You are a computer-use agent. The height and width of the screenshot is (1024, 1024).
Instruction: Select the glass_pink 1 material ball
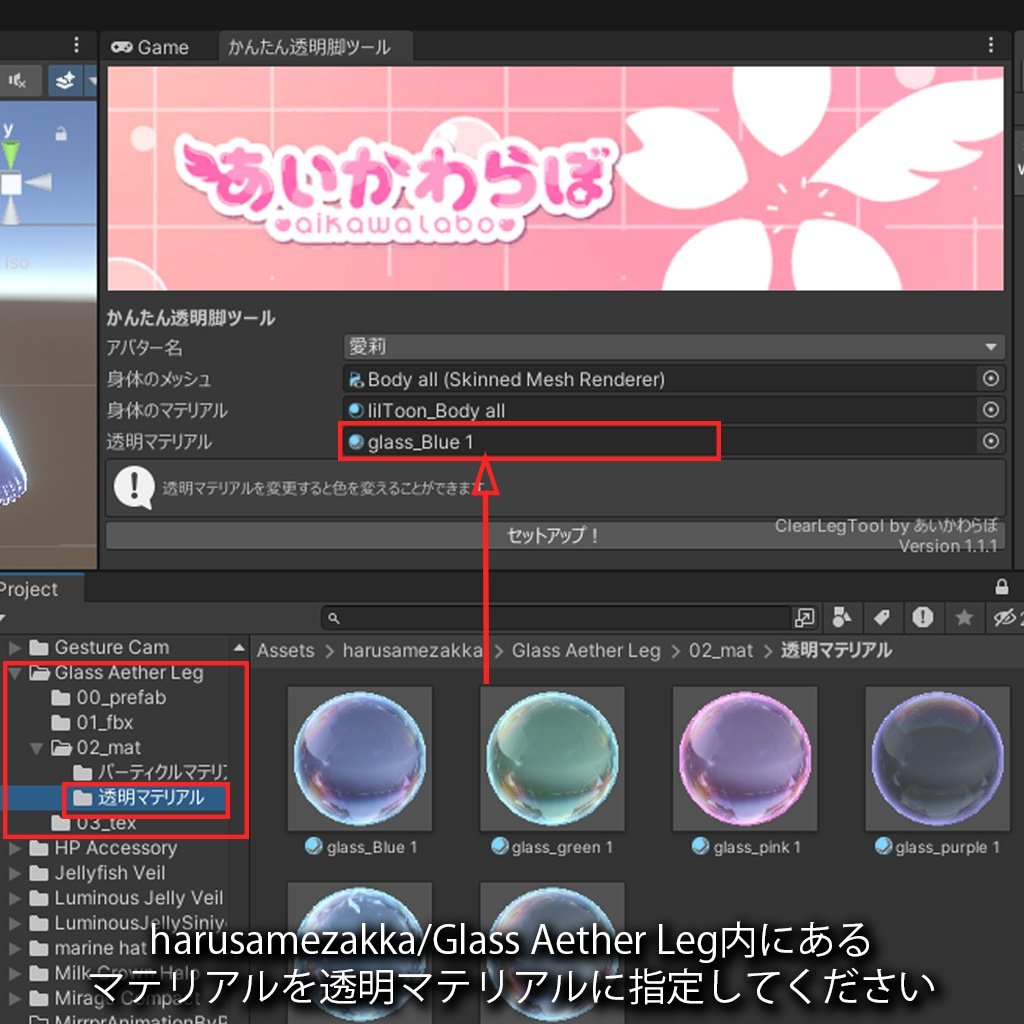point(744,760)
